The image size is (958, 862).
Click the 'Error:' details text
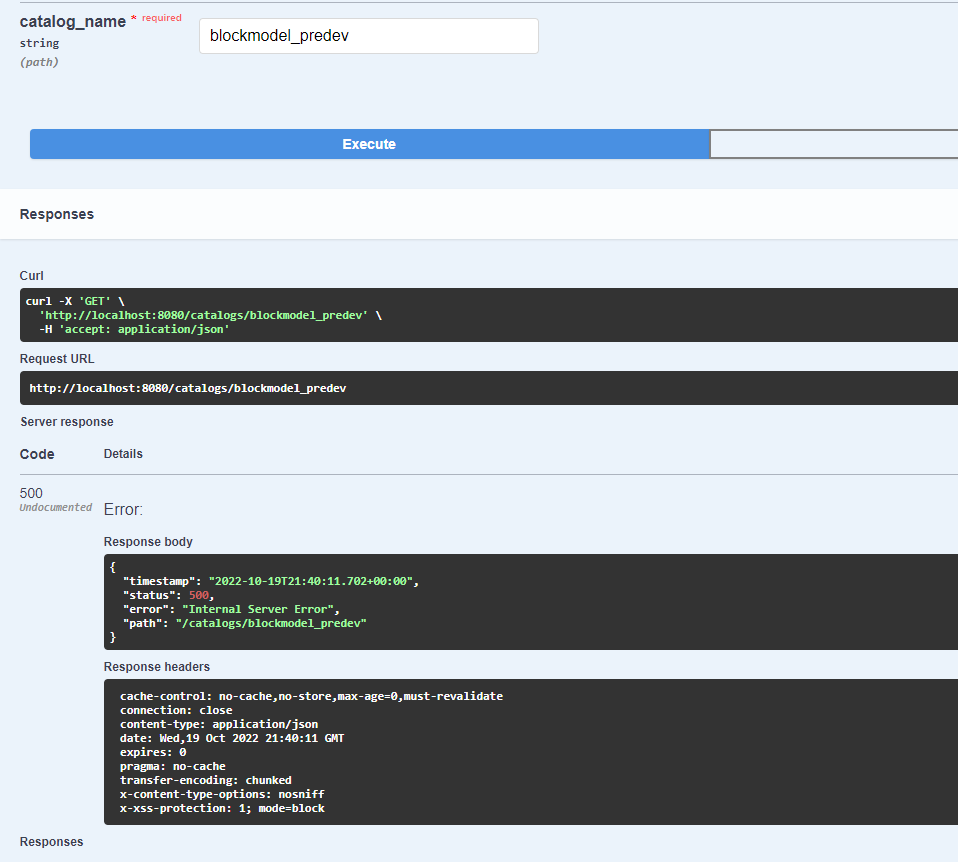coord(123,510)
